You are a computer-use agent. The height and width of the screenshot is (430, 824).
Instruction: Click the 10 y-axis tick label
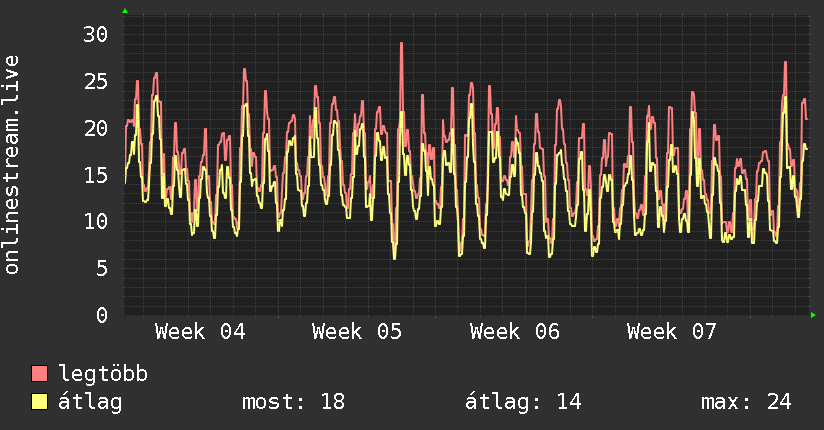[x=96, y=221]
